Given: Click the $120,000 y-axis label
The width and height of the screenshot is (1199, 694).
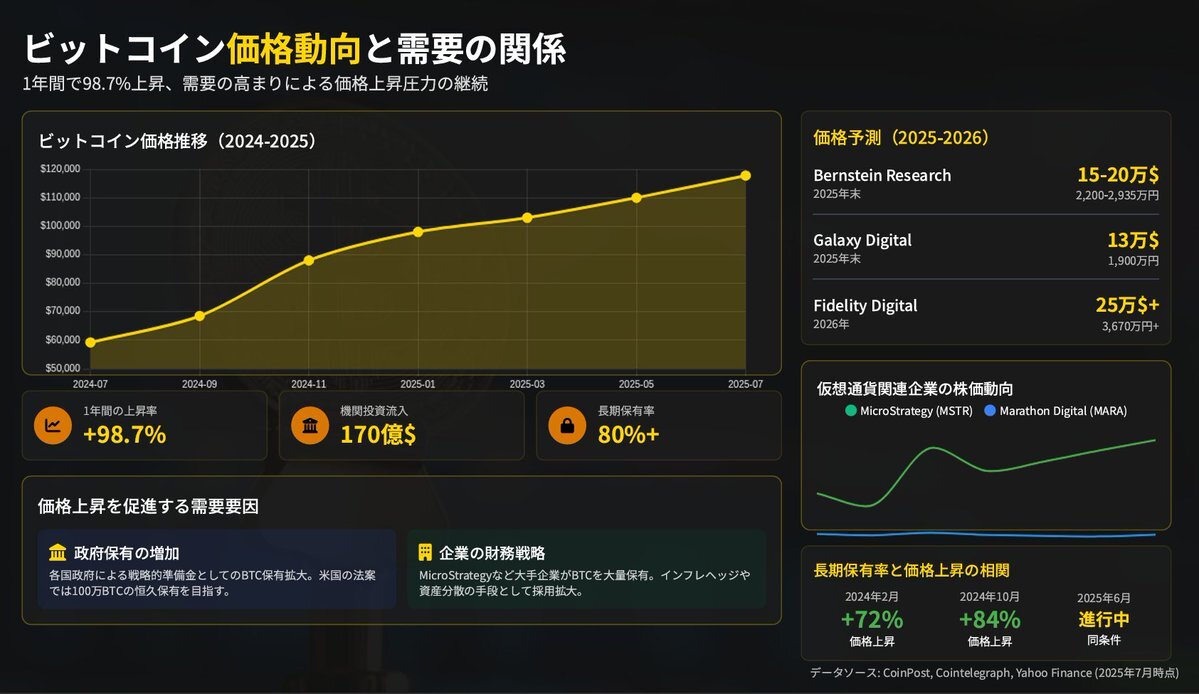Looking at the screenshot, I should (x=60, y=169).
